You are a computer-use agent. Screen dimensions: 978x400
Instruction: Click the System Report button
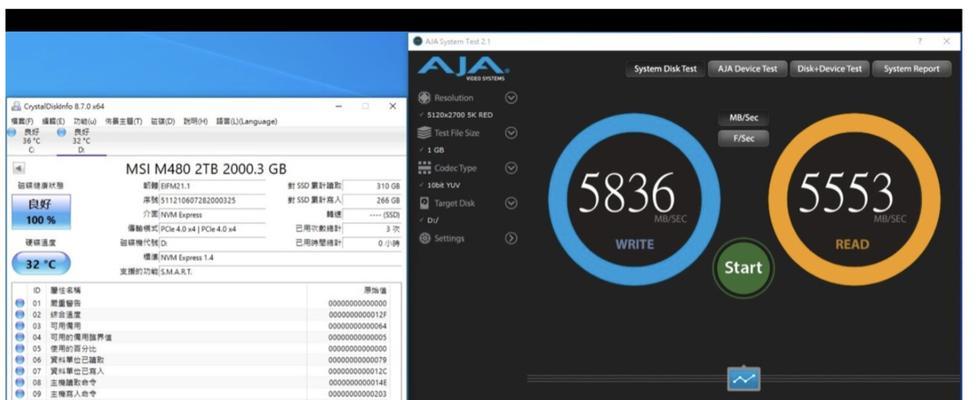(x=911, y=69)
